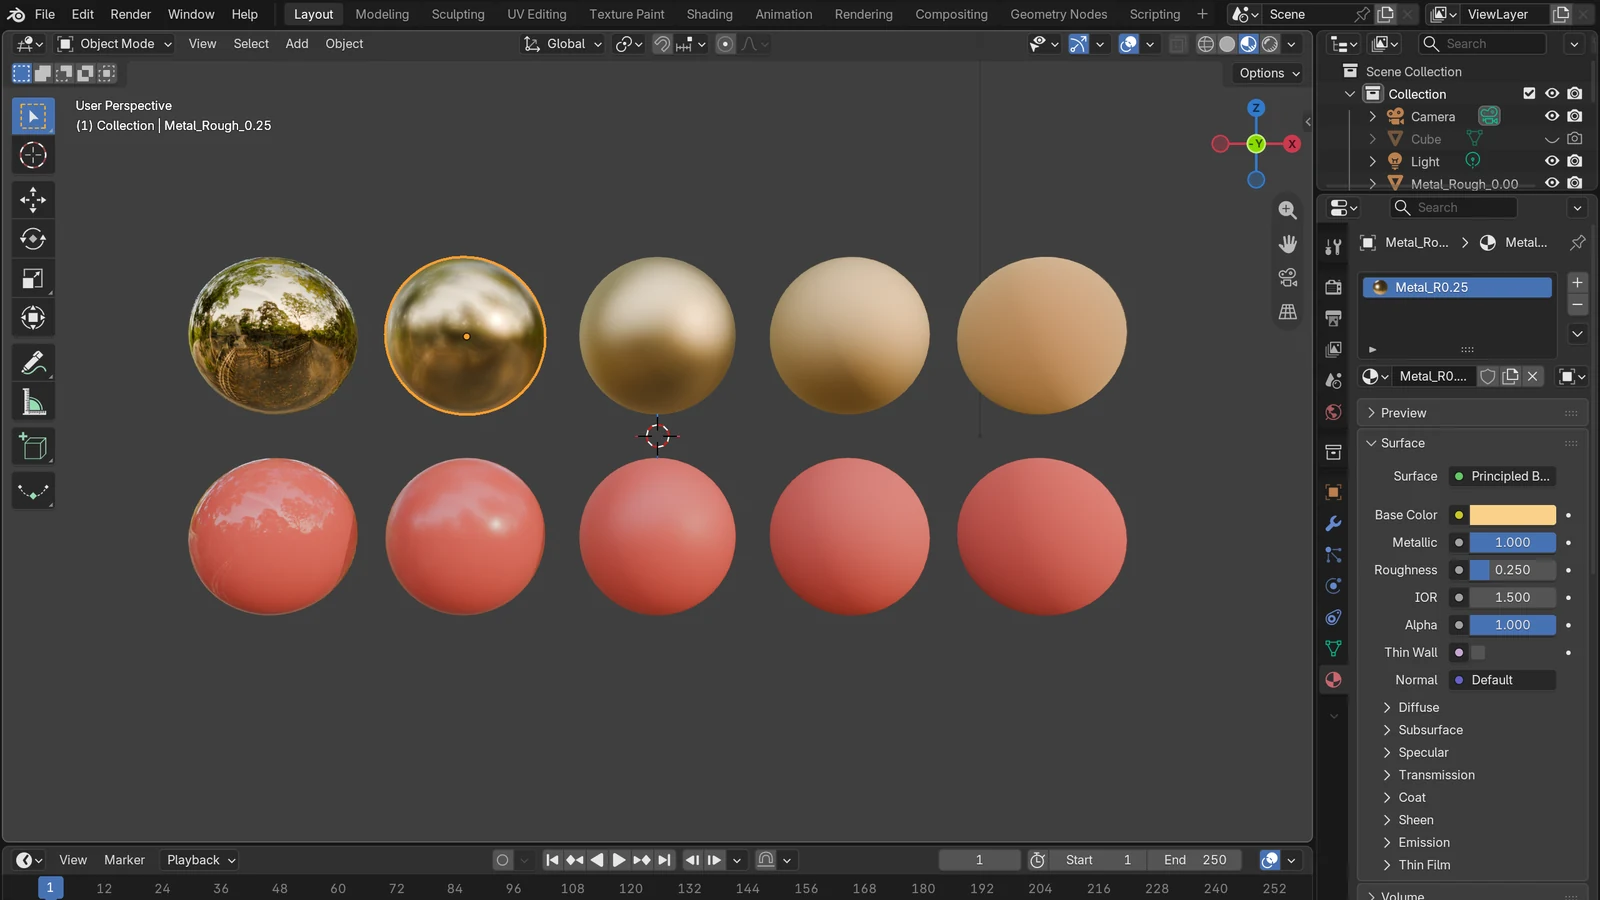Viewport: 1600px width, 900px height.
Task: Expand the Emission section
Action: pos(1423,843)
